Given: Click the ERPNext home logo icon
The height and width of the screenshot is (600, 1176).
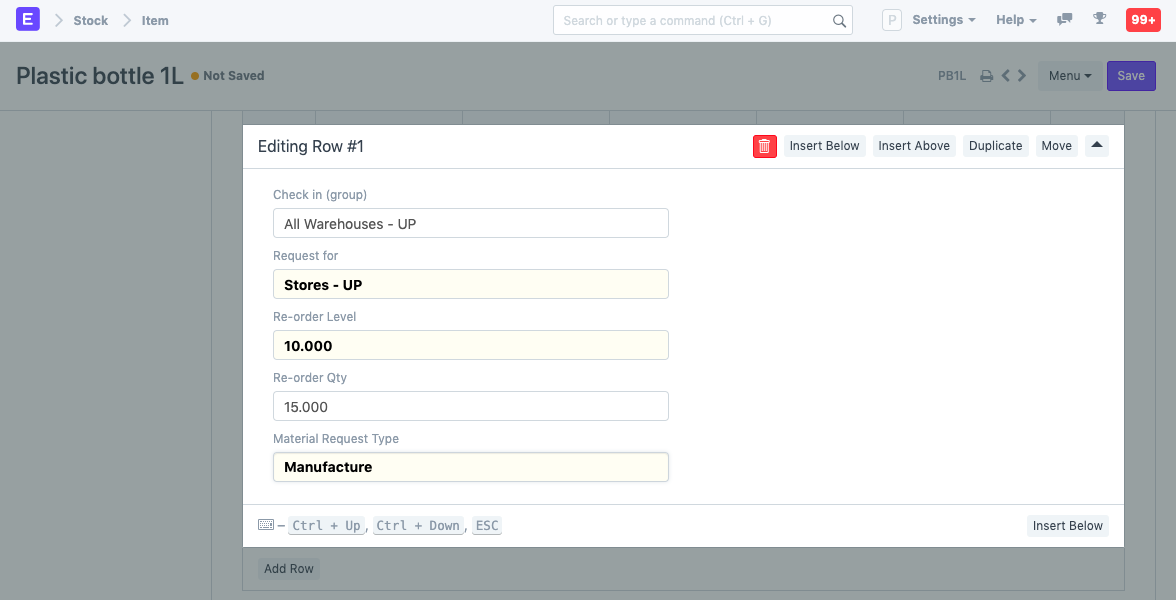Looking at the screenshot, I should pos(28,20).
